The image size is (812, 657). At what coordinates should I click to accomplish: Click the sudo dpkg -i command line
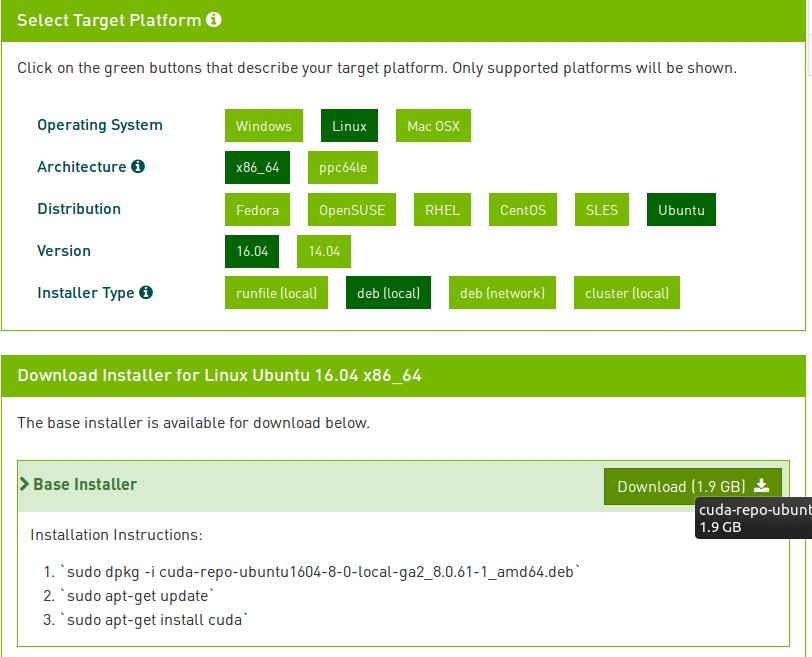(320, 572)
